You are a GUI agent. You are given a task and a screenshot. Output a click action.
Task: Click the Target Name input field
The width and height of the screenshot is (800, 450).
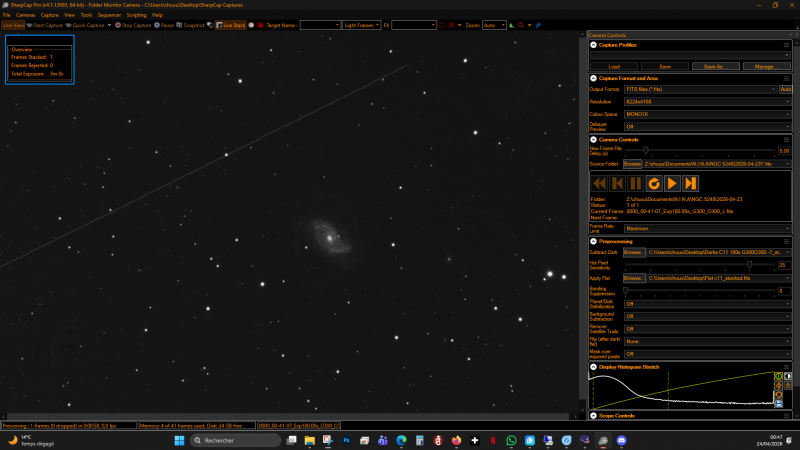320,25
